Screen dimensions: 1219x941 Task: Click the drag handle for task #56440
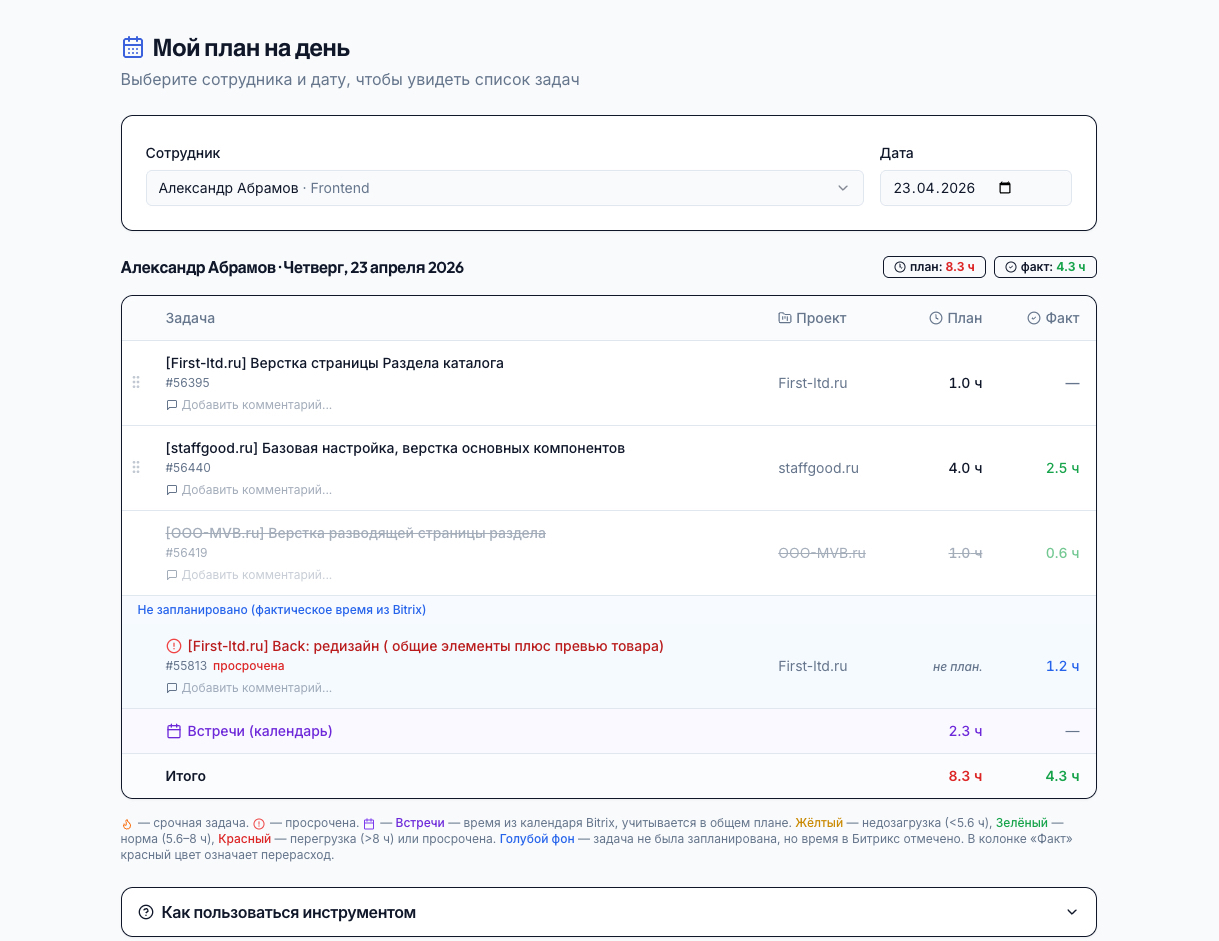pyautogui.click(x=136, y=468)
